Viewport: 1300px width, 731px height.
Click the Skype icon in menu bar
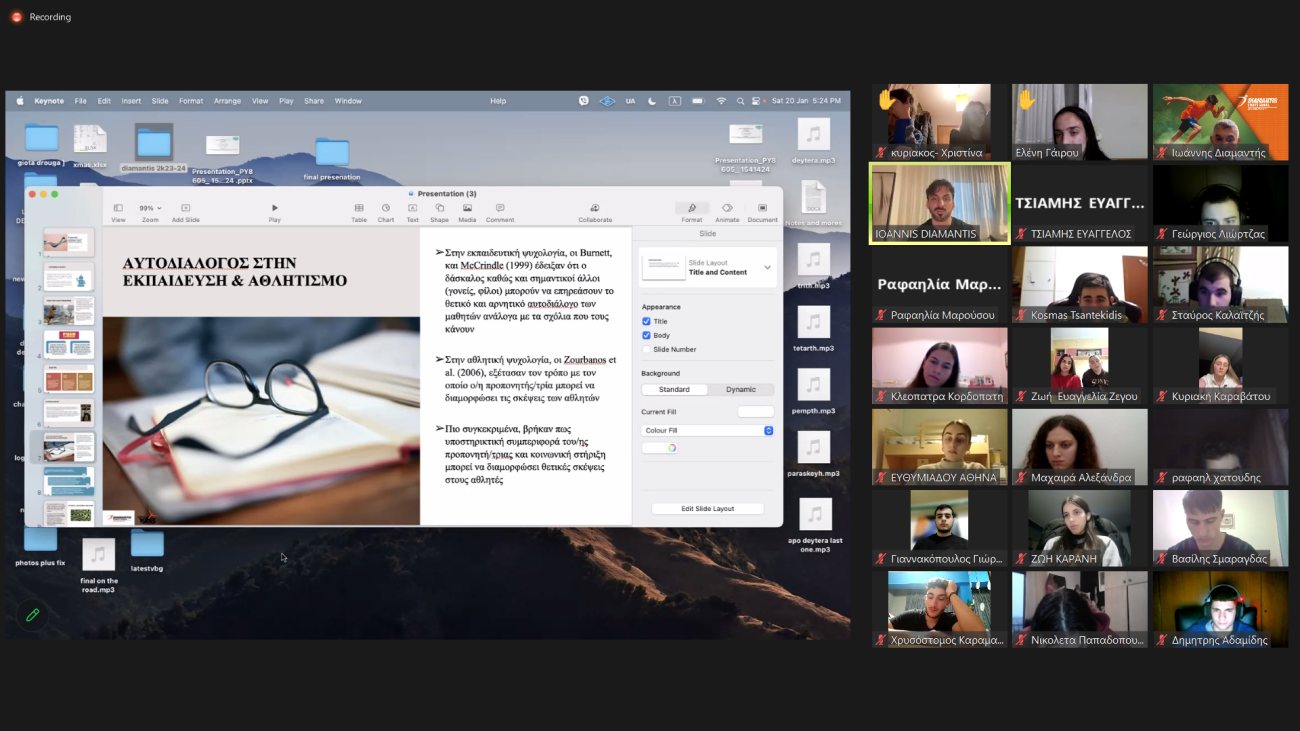point(584,101)
